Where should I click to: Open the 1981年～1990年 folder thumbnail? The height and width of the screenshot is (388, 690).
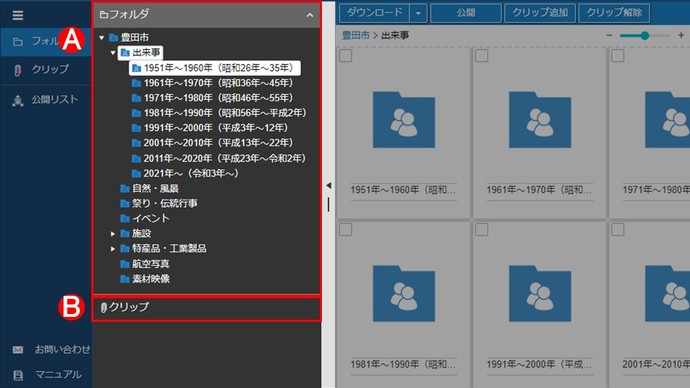[404, 293]
